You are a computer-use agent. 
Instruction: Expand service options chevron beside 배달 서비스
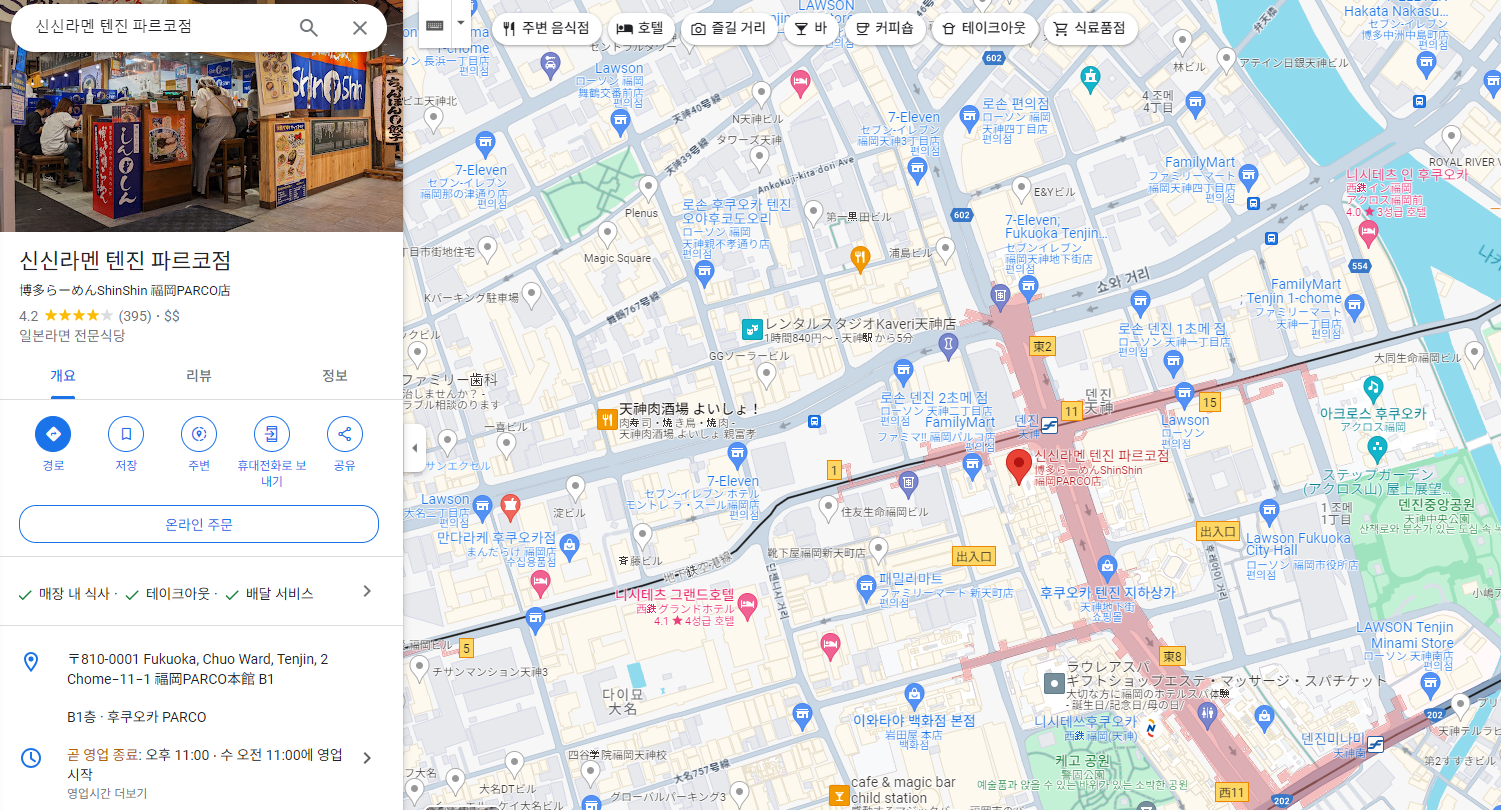(367, 591)
